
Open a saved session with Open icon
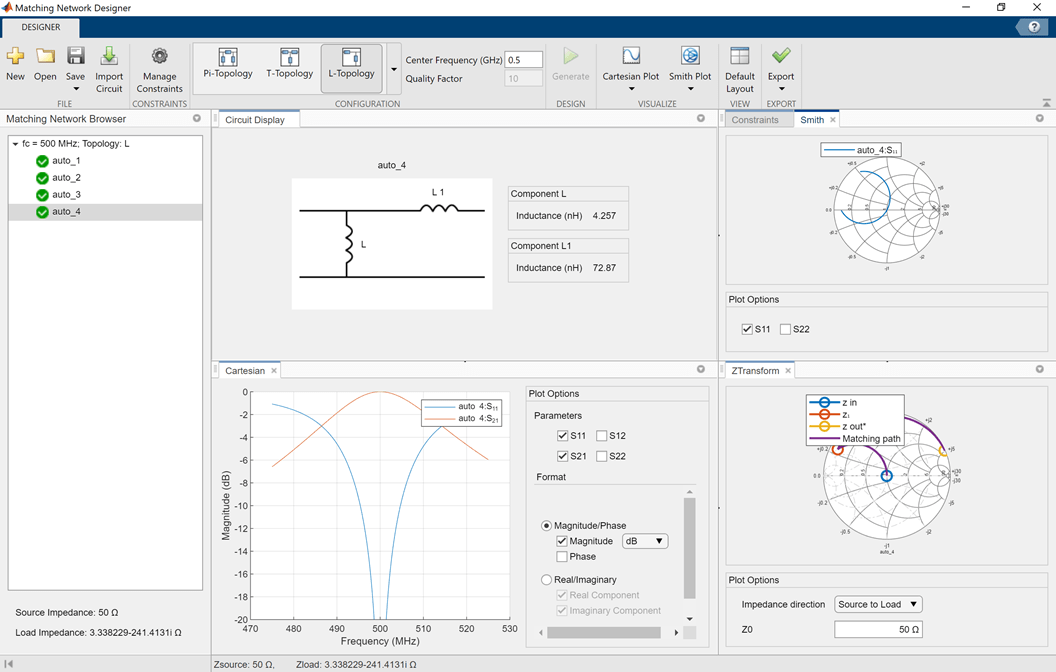[45, 56]
